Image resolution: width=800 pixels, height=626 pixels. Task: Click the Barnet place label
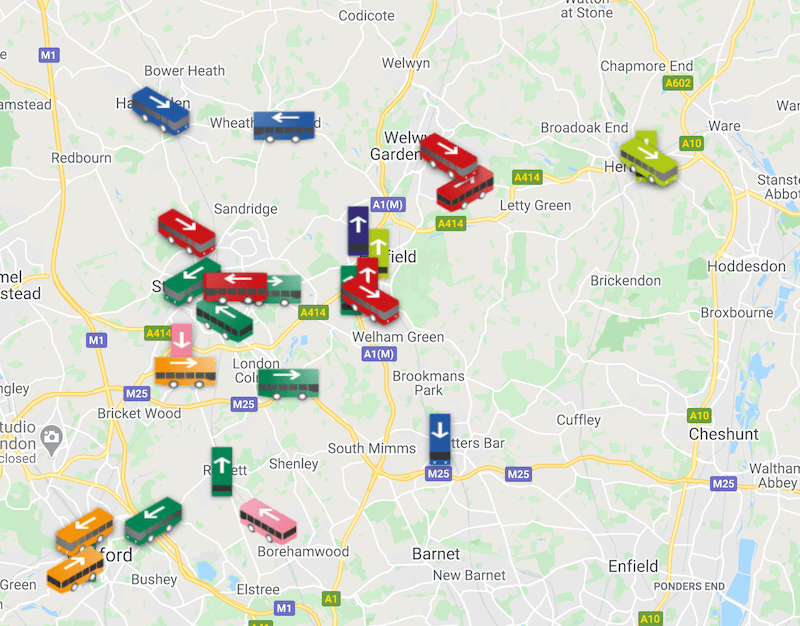coord(436,554)
